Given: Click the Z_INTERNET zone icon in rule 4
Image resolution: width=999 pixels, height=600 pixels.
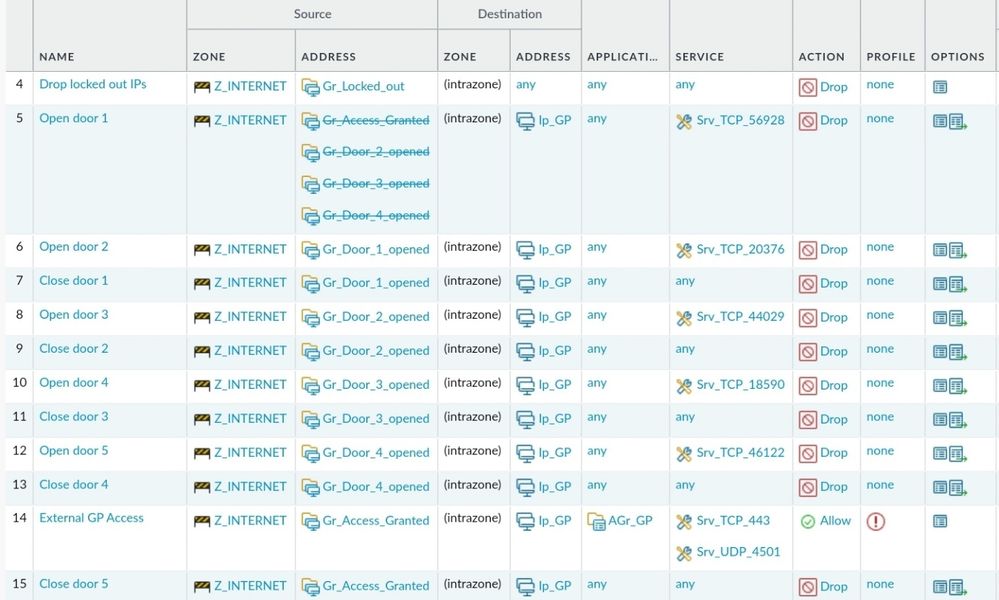Looking at the screenshot, I should [x=202, y=87].
